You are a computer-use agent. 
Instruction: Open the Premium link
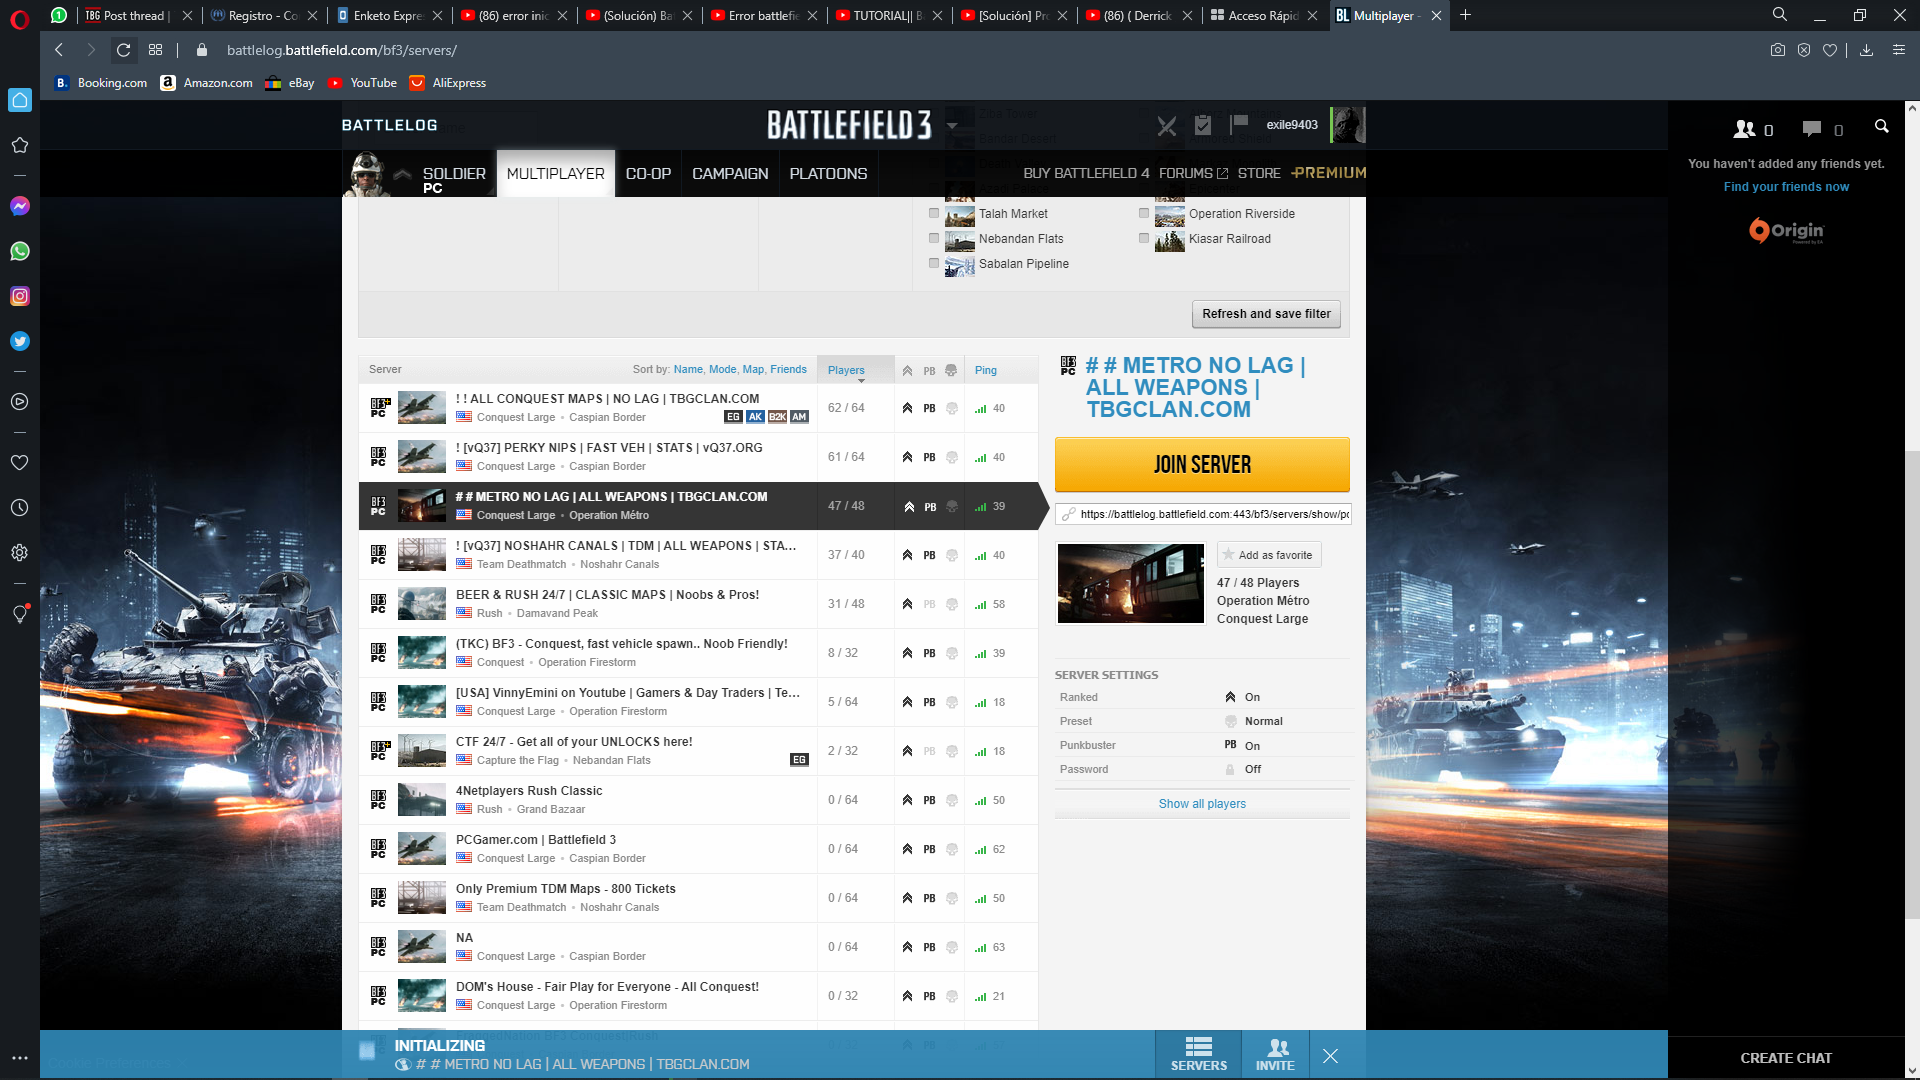click(x=1329, y=173)
